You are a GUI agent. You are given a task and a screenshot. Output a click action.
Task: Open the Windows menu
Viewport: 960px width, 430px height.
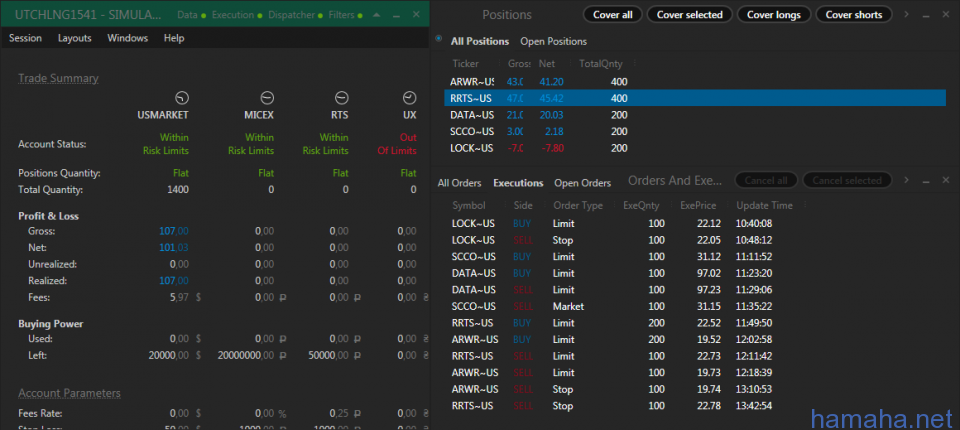[x=127, y=38]
